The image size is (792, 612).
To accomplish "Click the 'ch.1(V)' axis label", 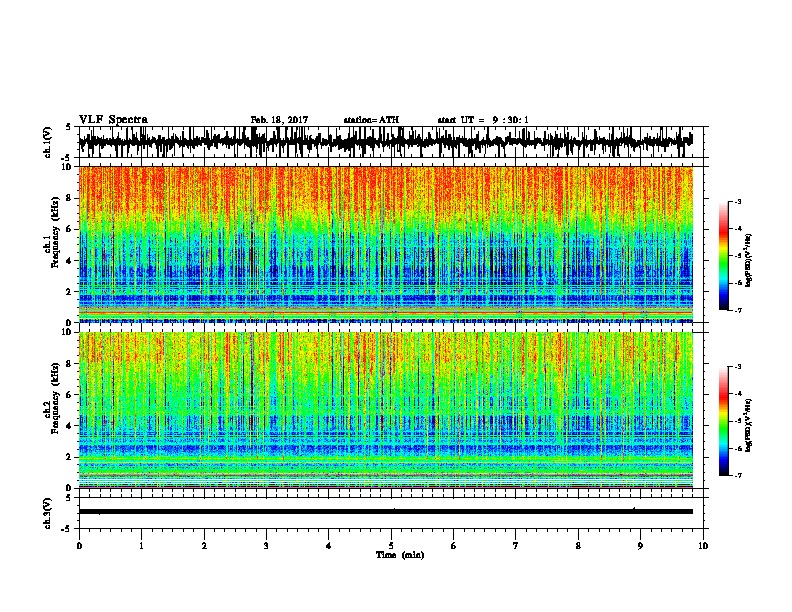I will 48,142.
